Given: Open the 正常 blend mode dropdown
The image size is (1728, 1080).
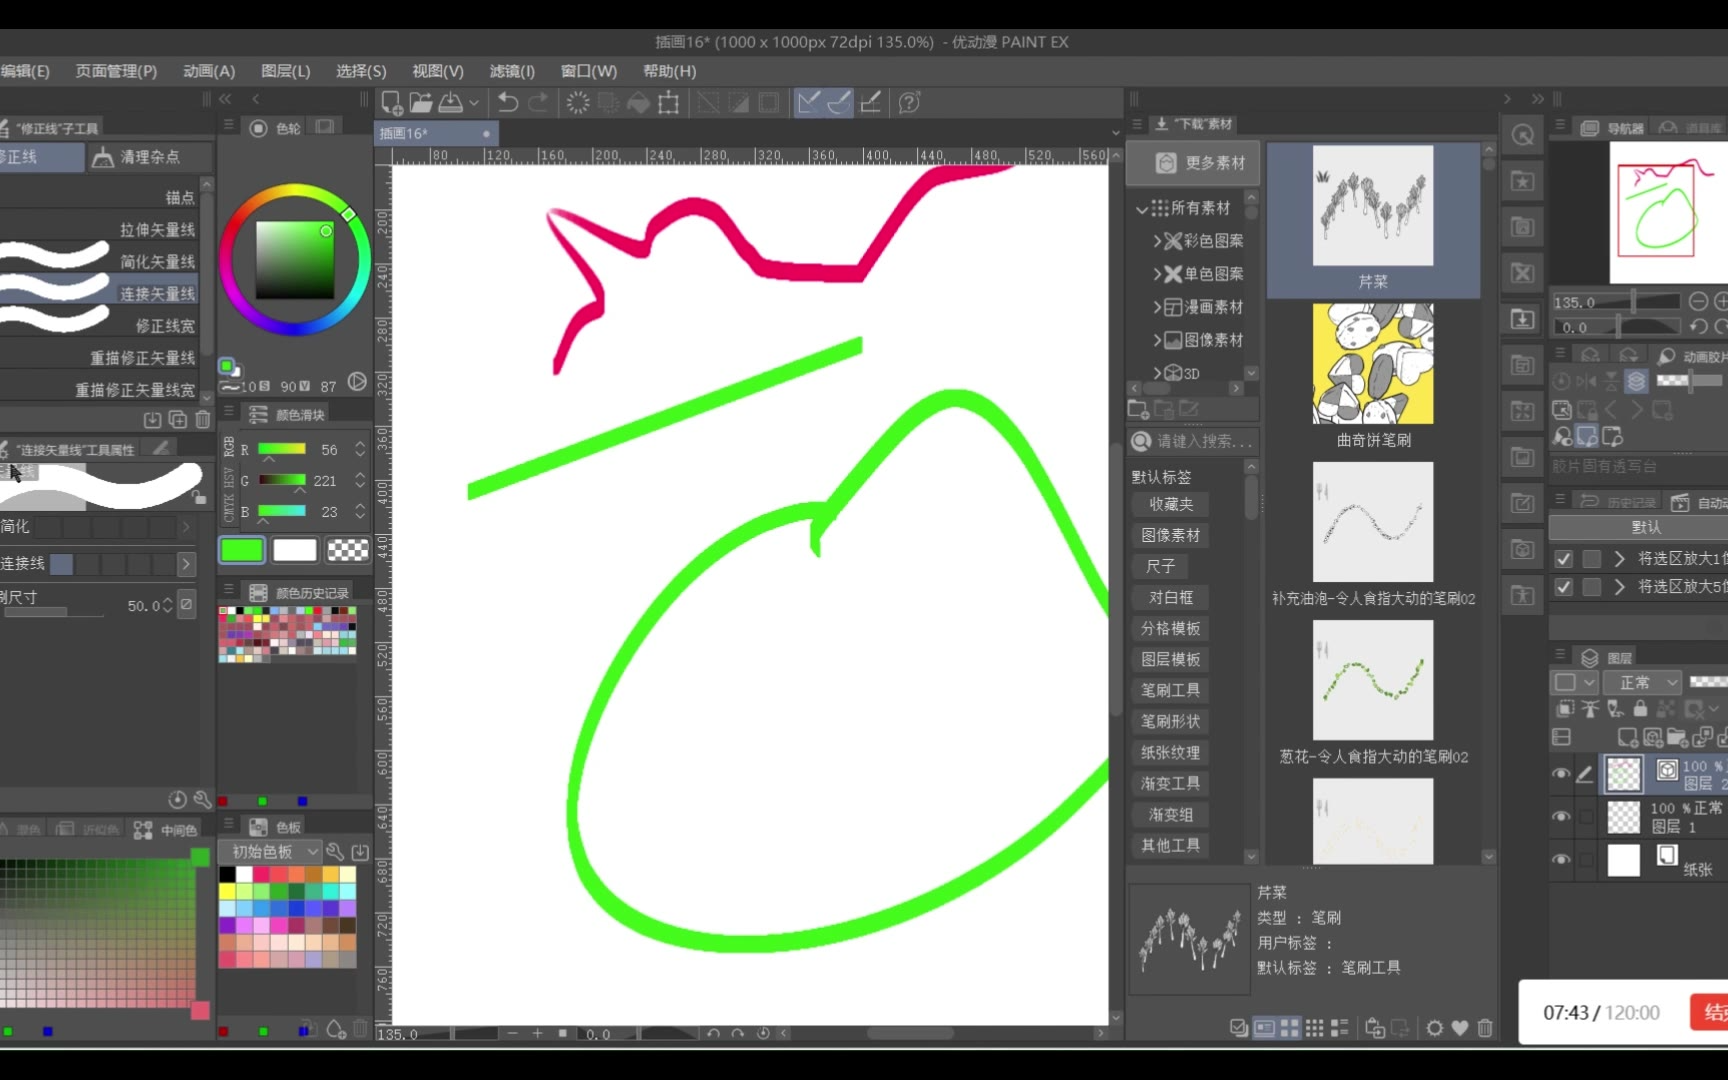Looking at the screenshot, I should tap(1644, 683).
